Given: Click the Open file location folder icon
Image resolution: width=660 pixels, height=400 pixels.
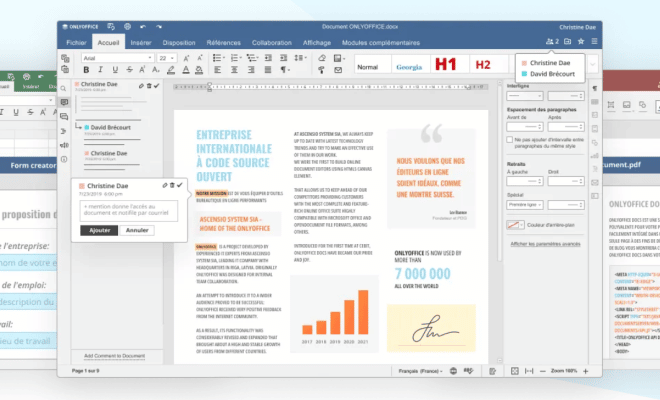Looking at the screenshot, I should click(567, 41).
